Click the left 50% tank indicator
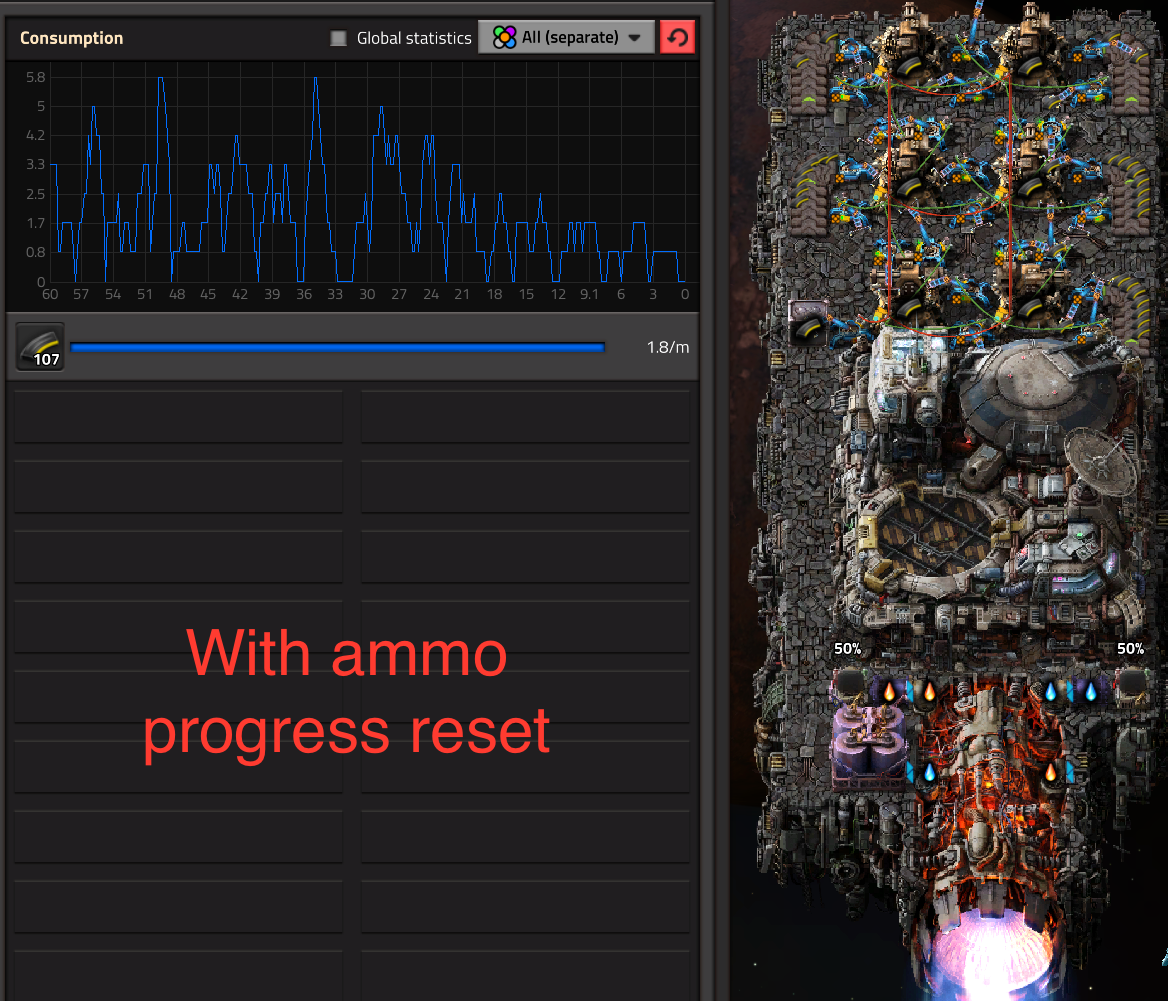This screenshot has width=1168, height=1001. 847,649
